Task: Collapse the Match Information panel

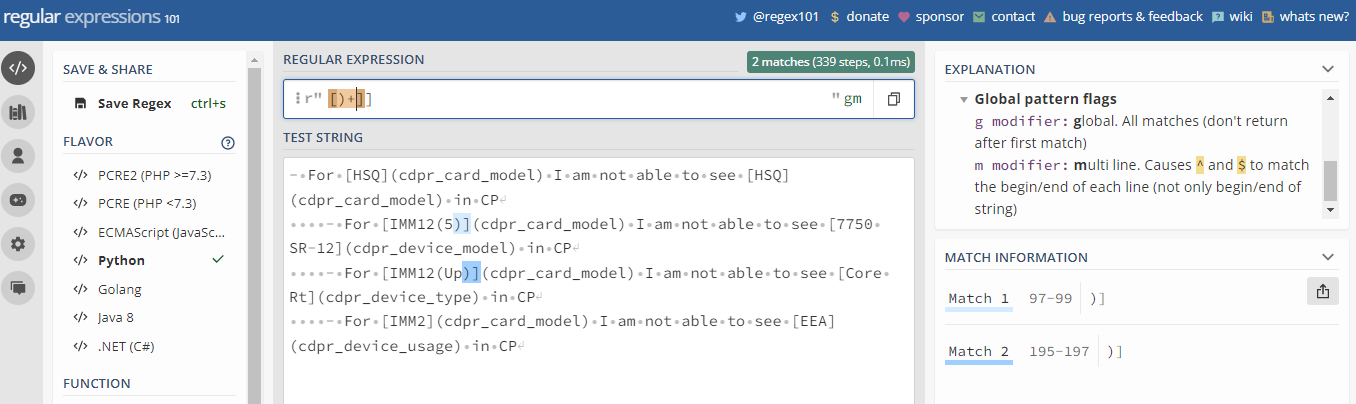Action: click(1328, 258)
